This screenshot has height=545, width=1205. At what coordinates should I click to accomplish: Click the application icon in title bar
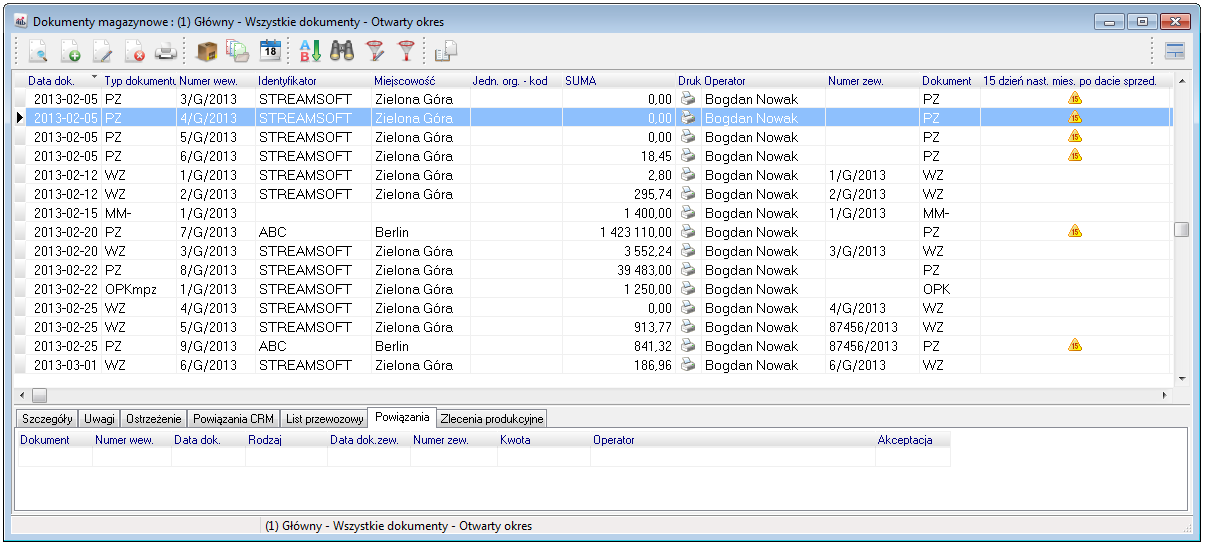pos(22,21)
